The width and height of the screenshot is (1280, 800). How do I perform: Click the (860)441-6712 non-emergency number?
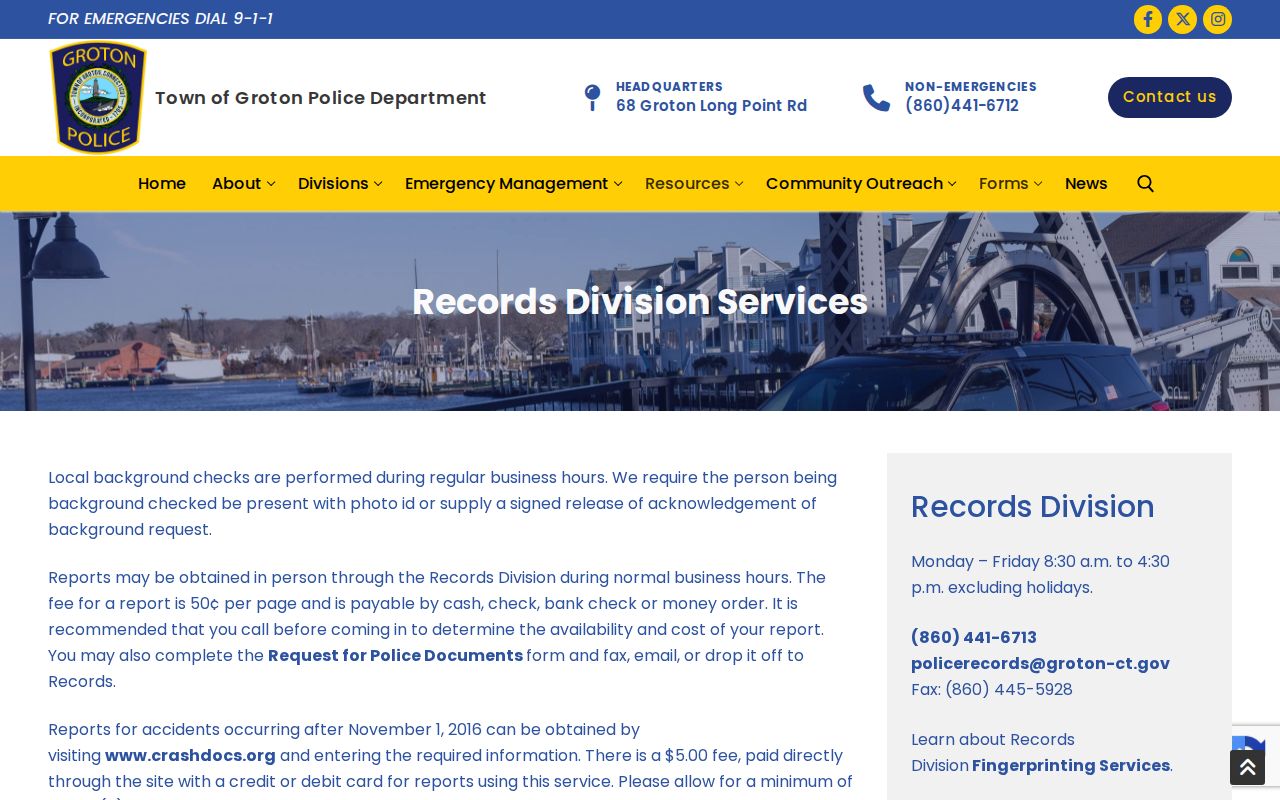click(962, 106)
